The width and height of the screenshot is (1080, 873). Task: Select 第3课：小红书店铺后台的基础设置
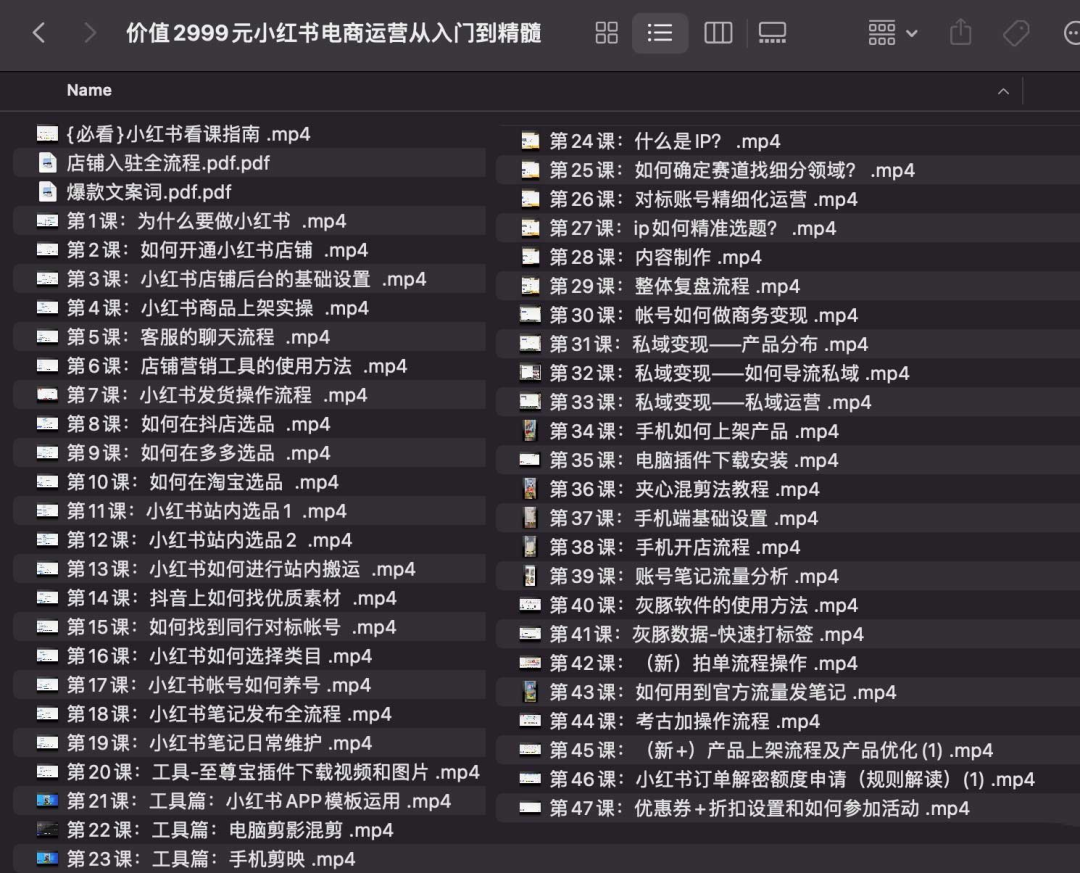click(249, 278)
